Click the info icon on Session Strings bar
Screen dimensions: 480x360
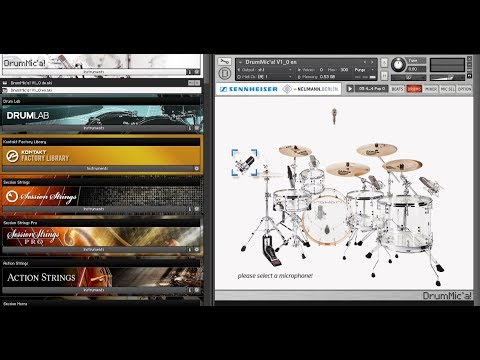[x=190, y=209]
